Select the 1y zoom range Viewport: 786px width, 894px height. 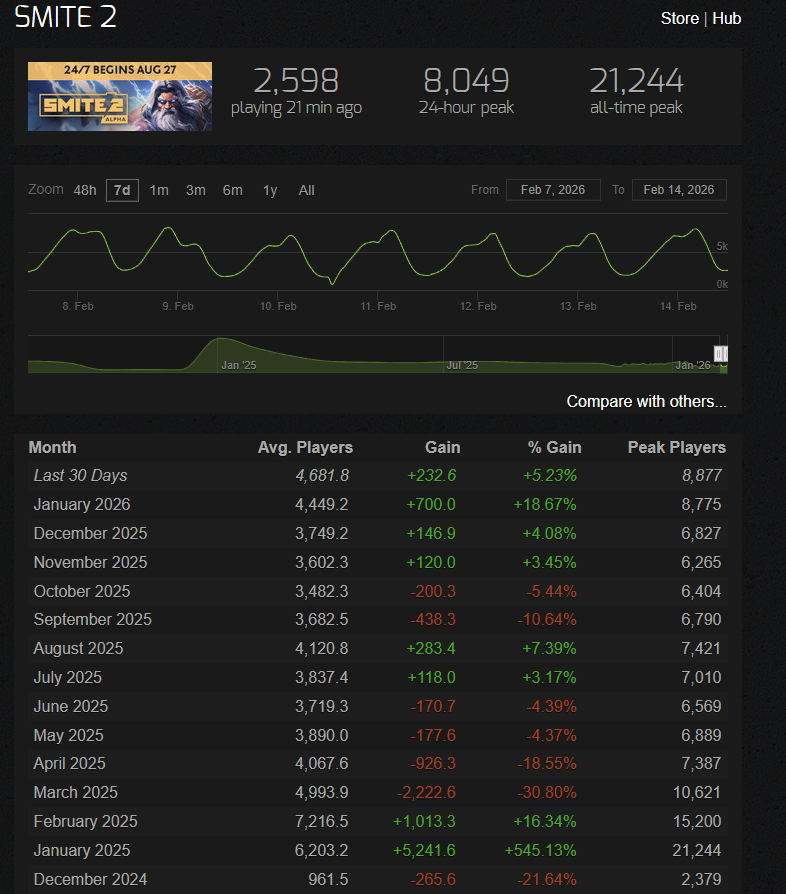tap(270, 190)
